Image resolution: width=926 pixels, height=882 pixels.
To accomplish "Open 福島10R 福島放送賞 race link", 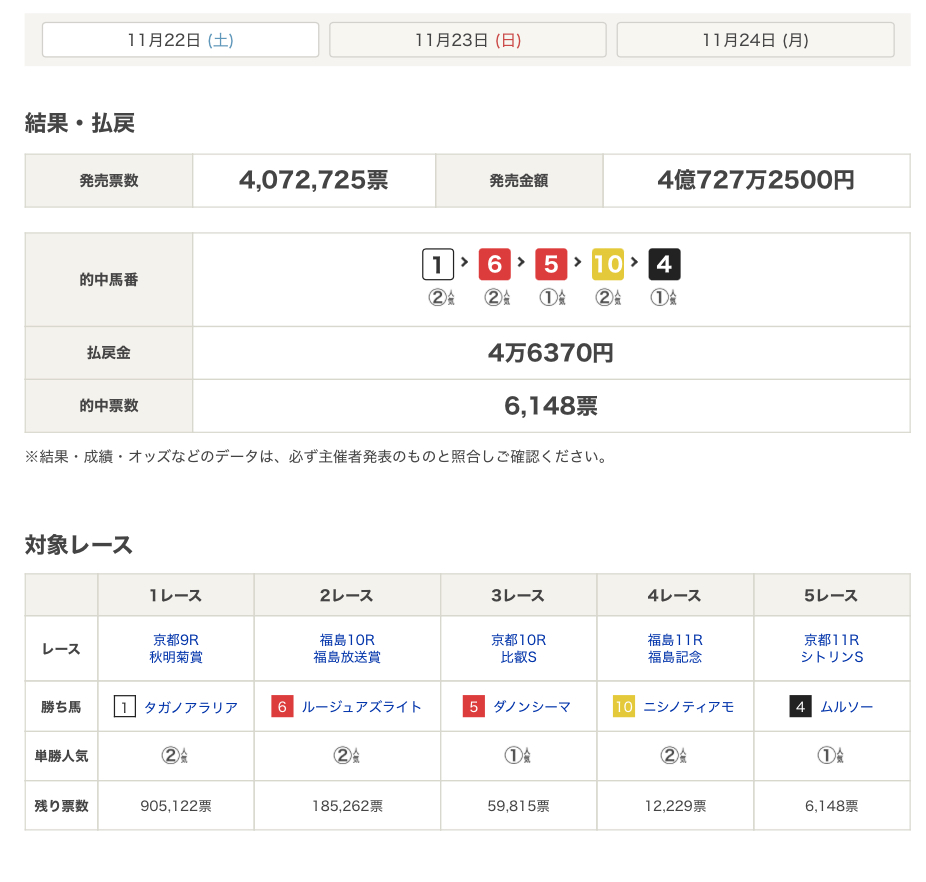I will coord(347,648).
